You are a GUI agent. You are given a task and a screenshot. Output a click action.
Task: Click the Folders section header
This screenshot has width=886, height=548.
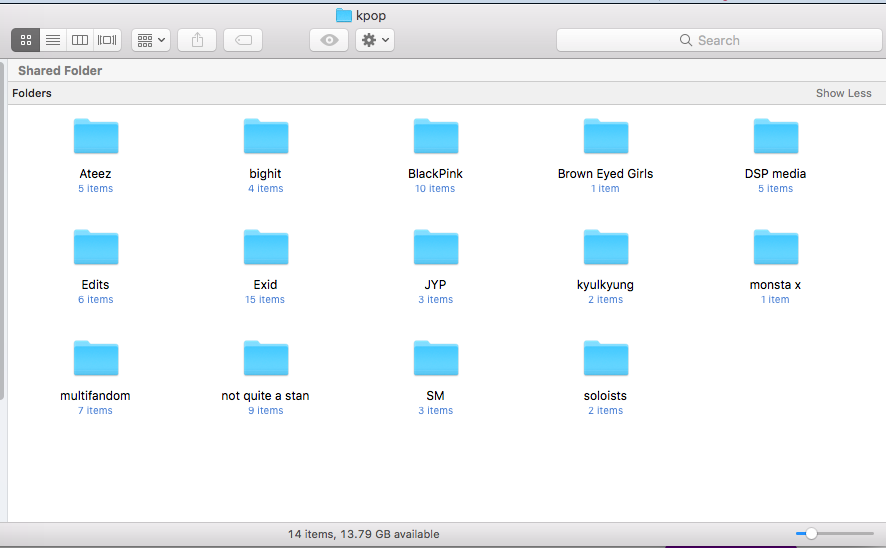coord(32,93)
